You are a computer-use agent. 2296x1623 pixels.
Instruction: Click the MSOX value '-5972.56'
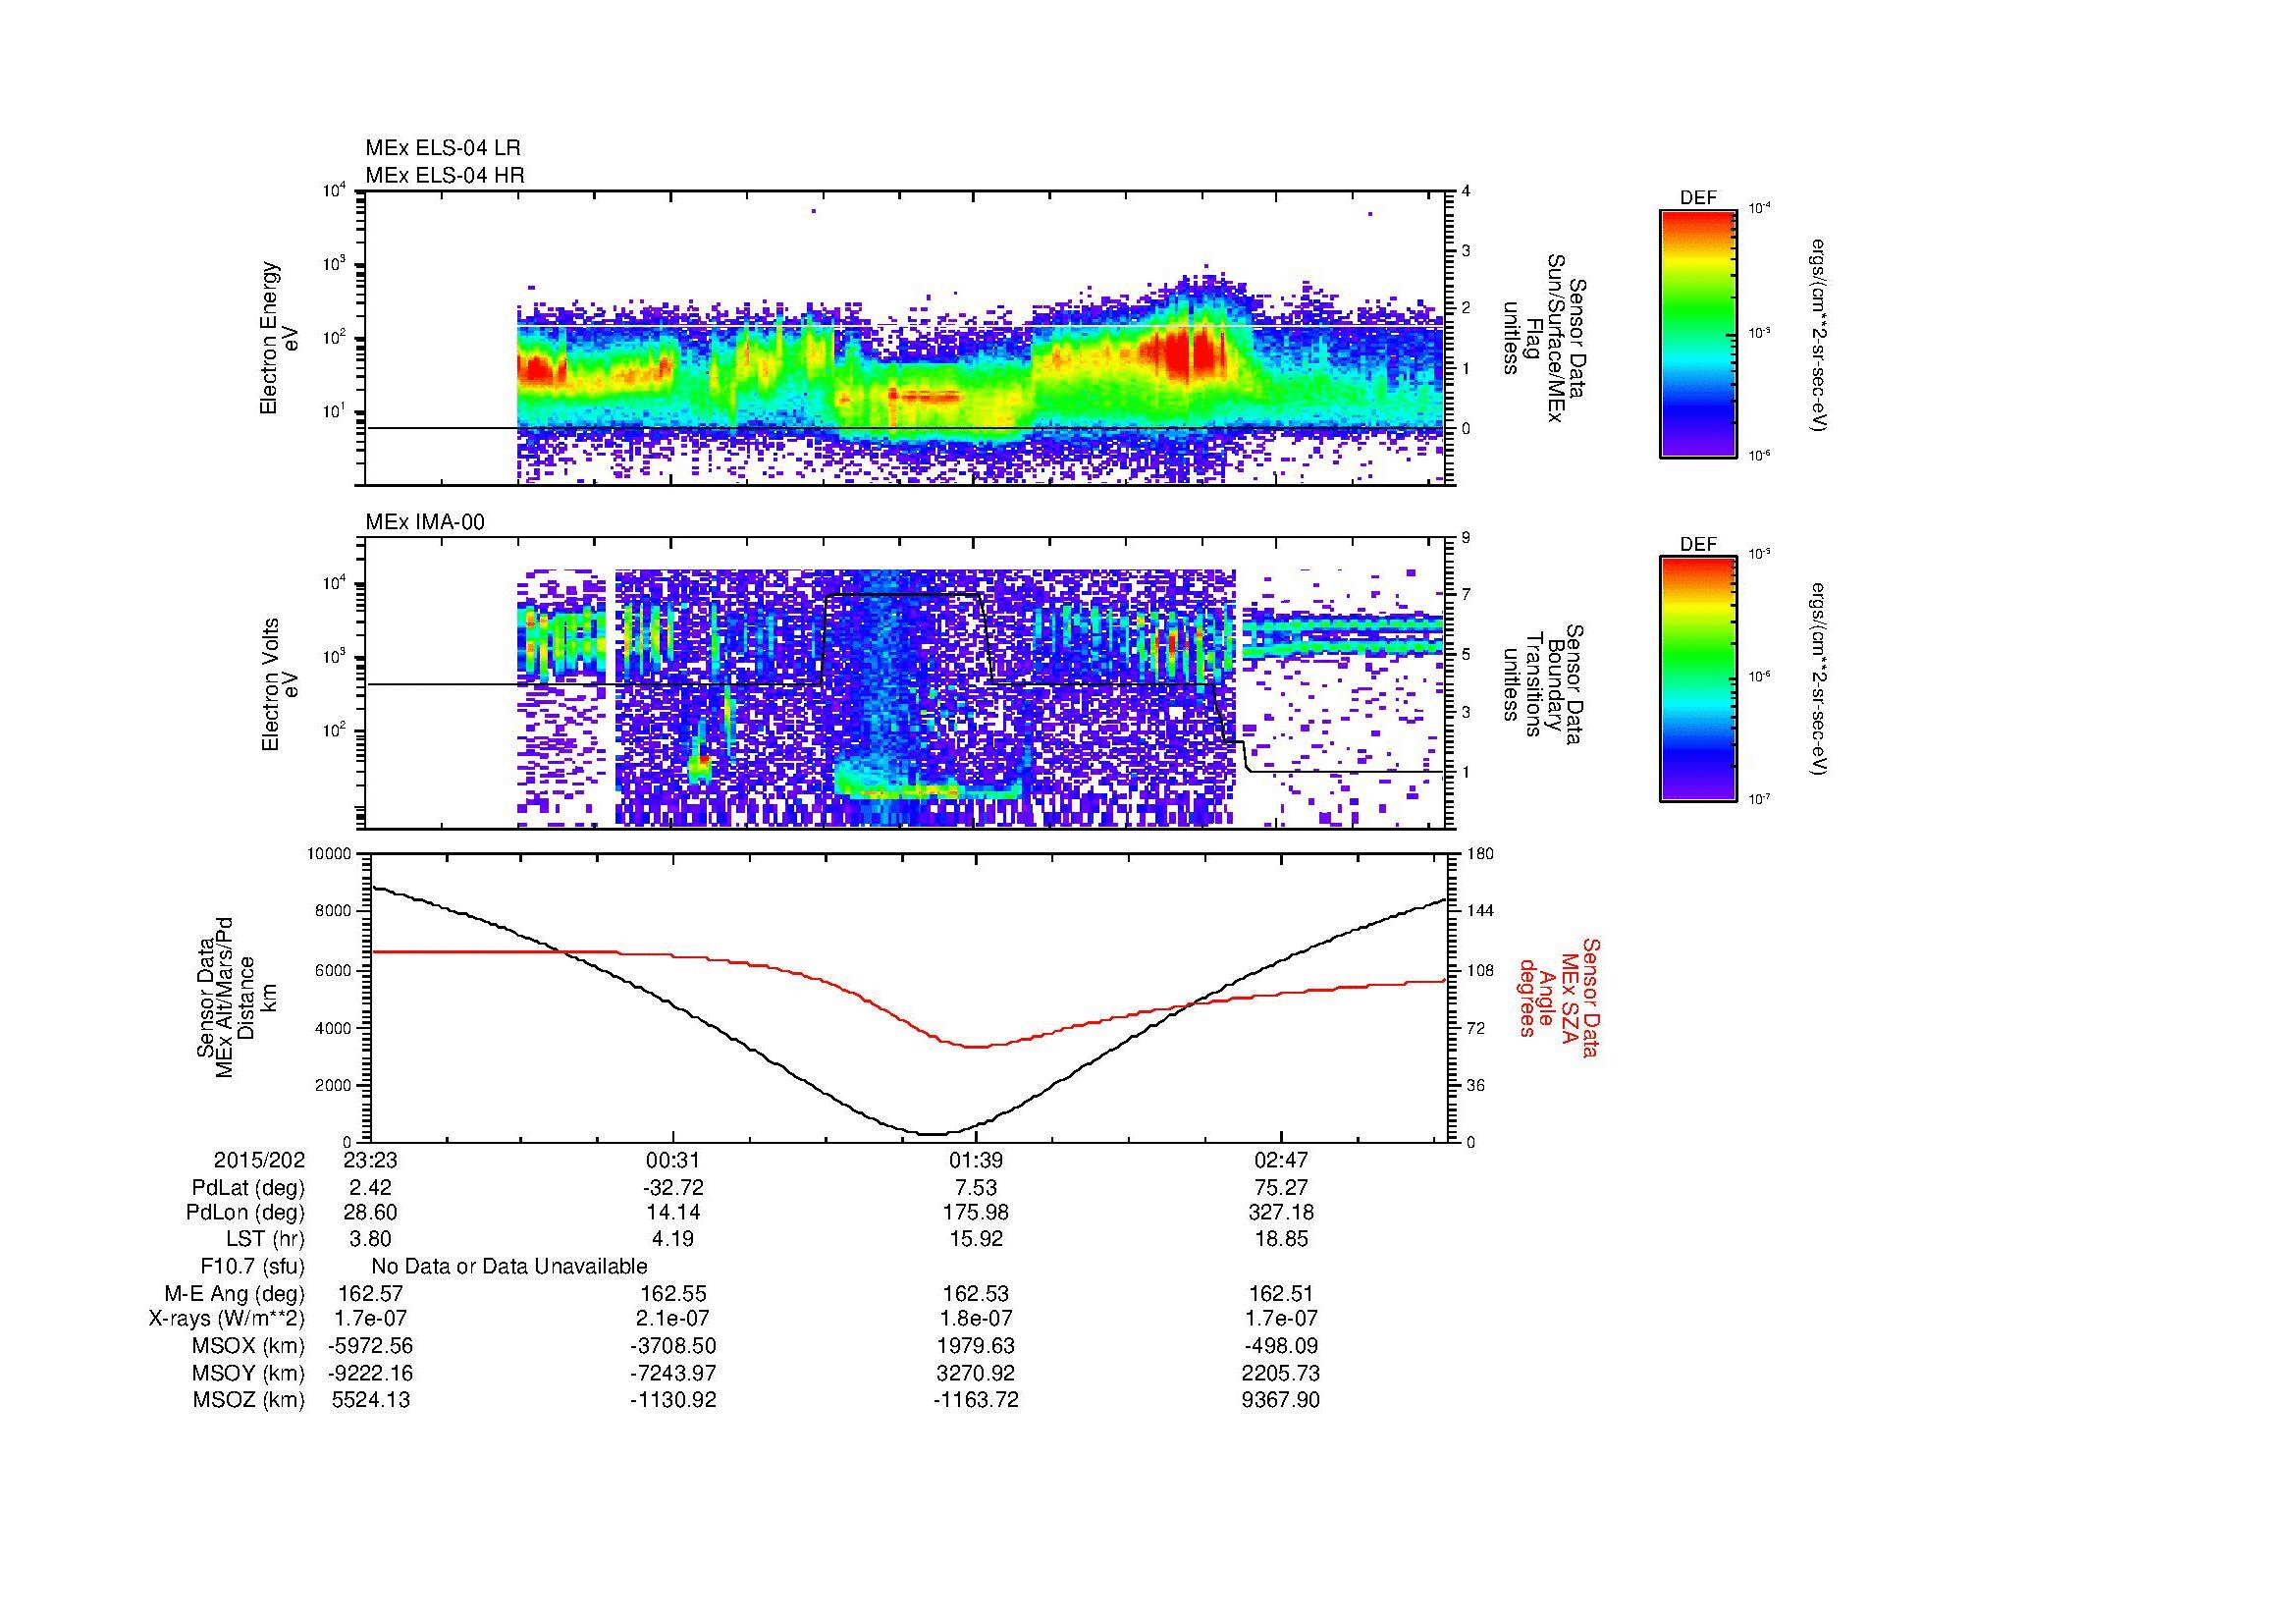[x=370, y=1347]
